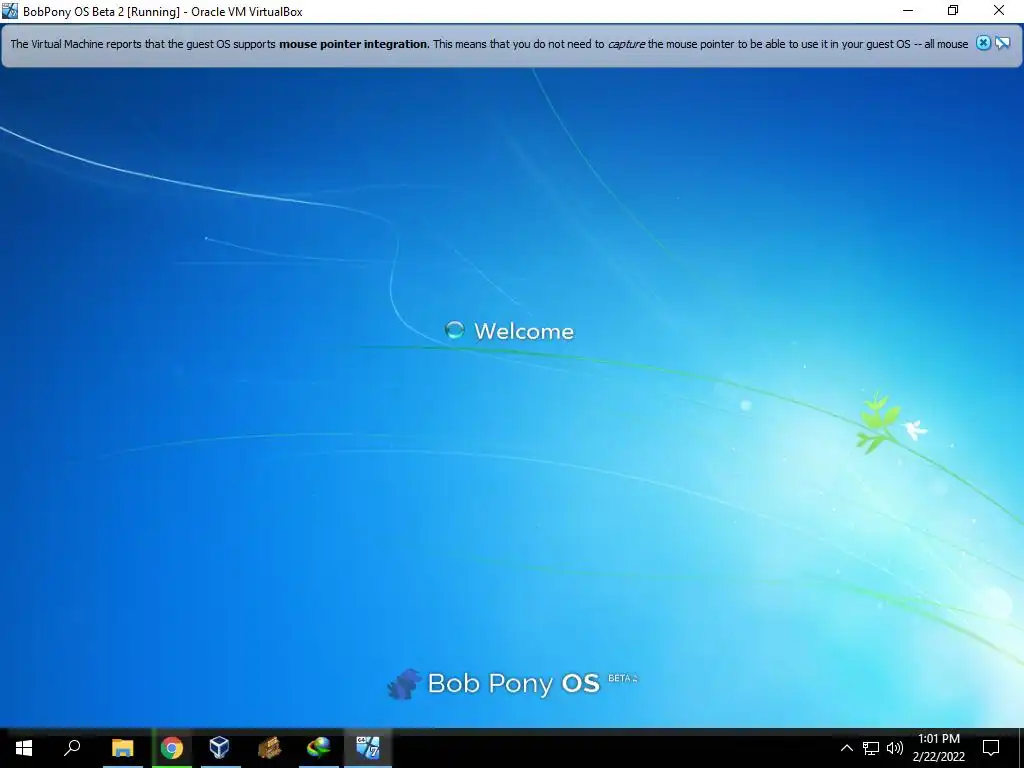Screen dimensions: 1024x768
Task: Open File Explorer from taskbar
Action: pyautogui.click(x=123, y=748)
